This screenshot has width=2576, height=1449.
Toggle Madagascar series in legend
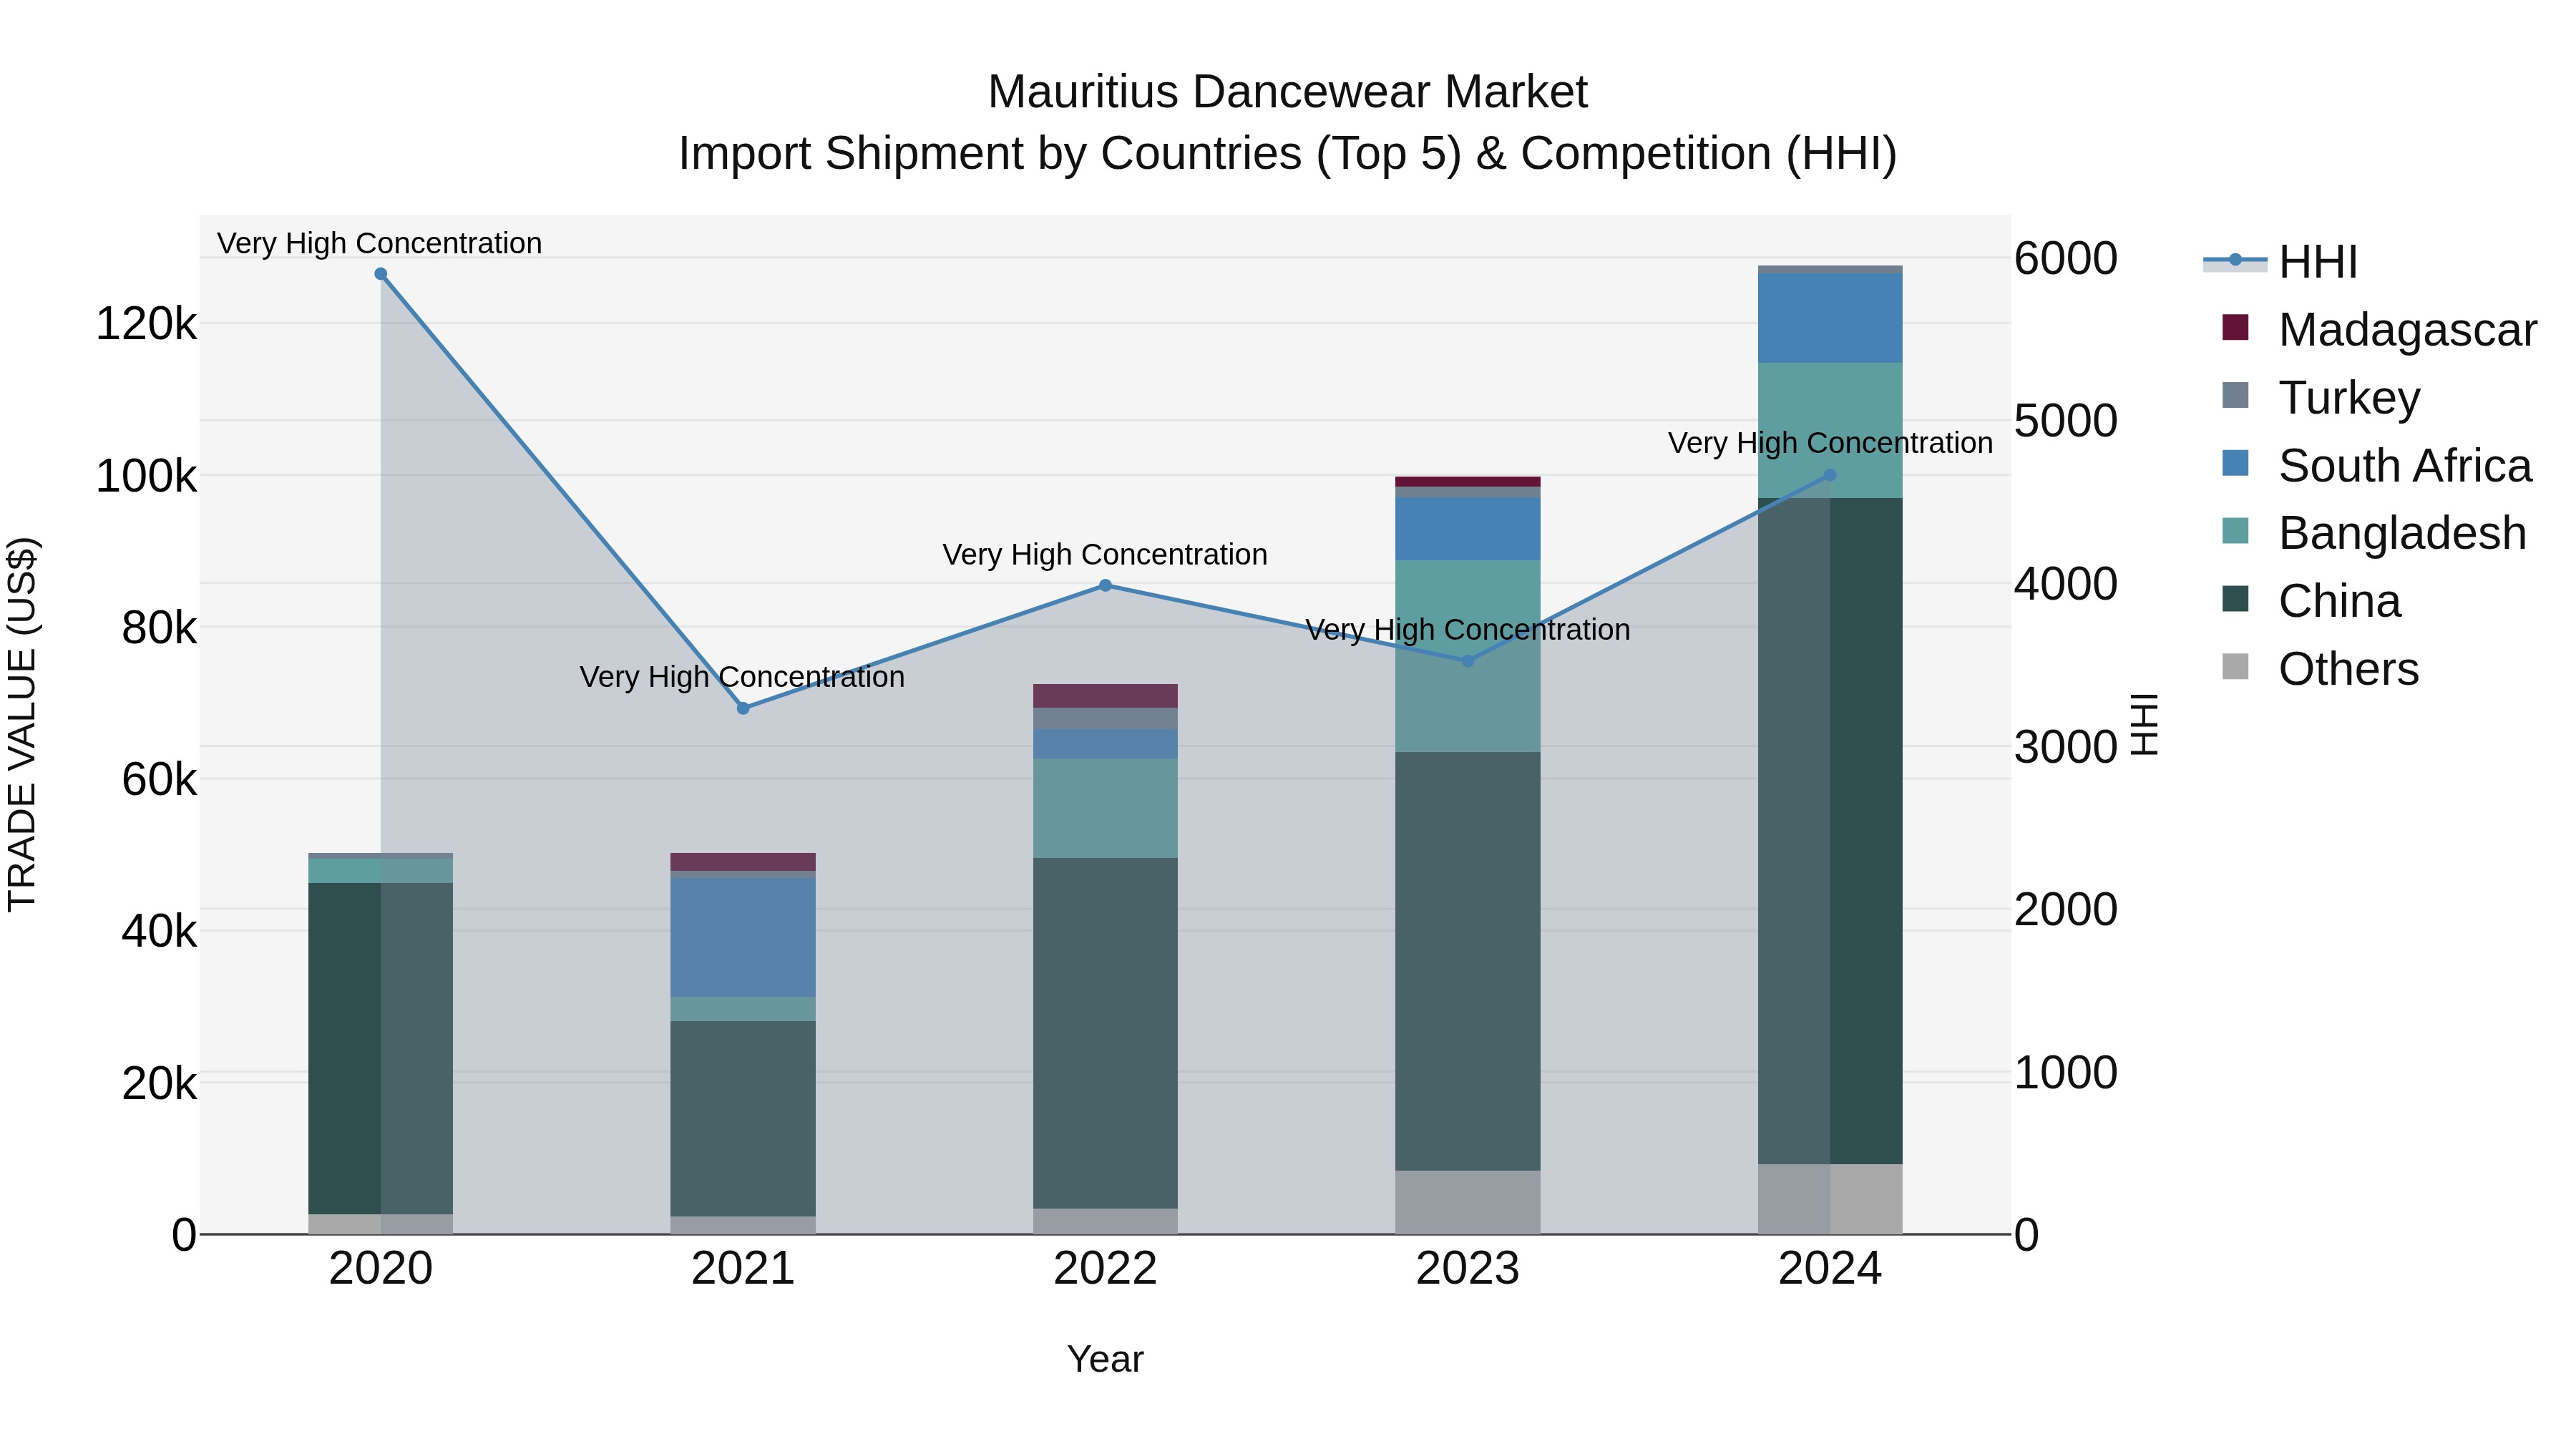(2379, 330)
